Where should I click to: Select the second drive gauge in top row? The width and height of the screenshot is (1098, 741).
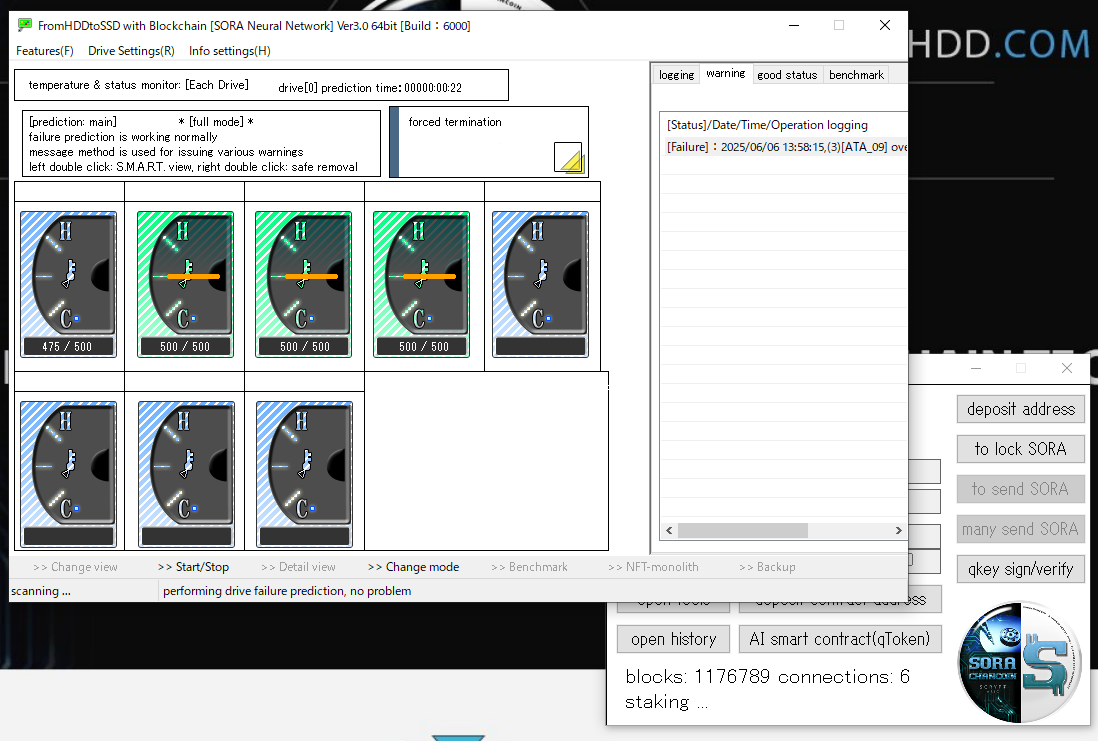click(186, 284)
